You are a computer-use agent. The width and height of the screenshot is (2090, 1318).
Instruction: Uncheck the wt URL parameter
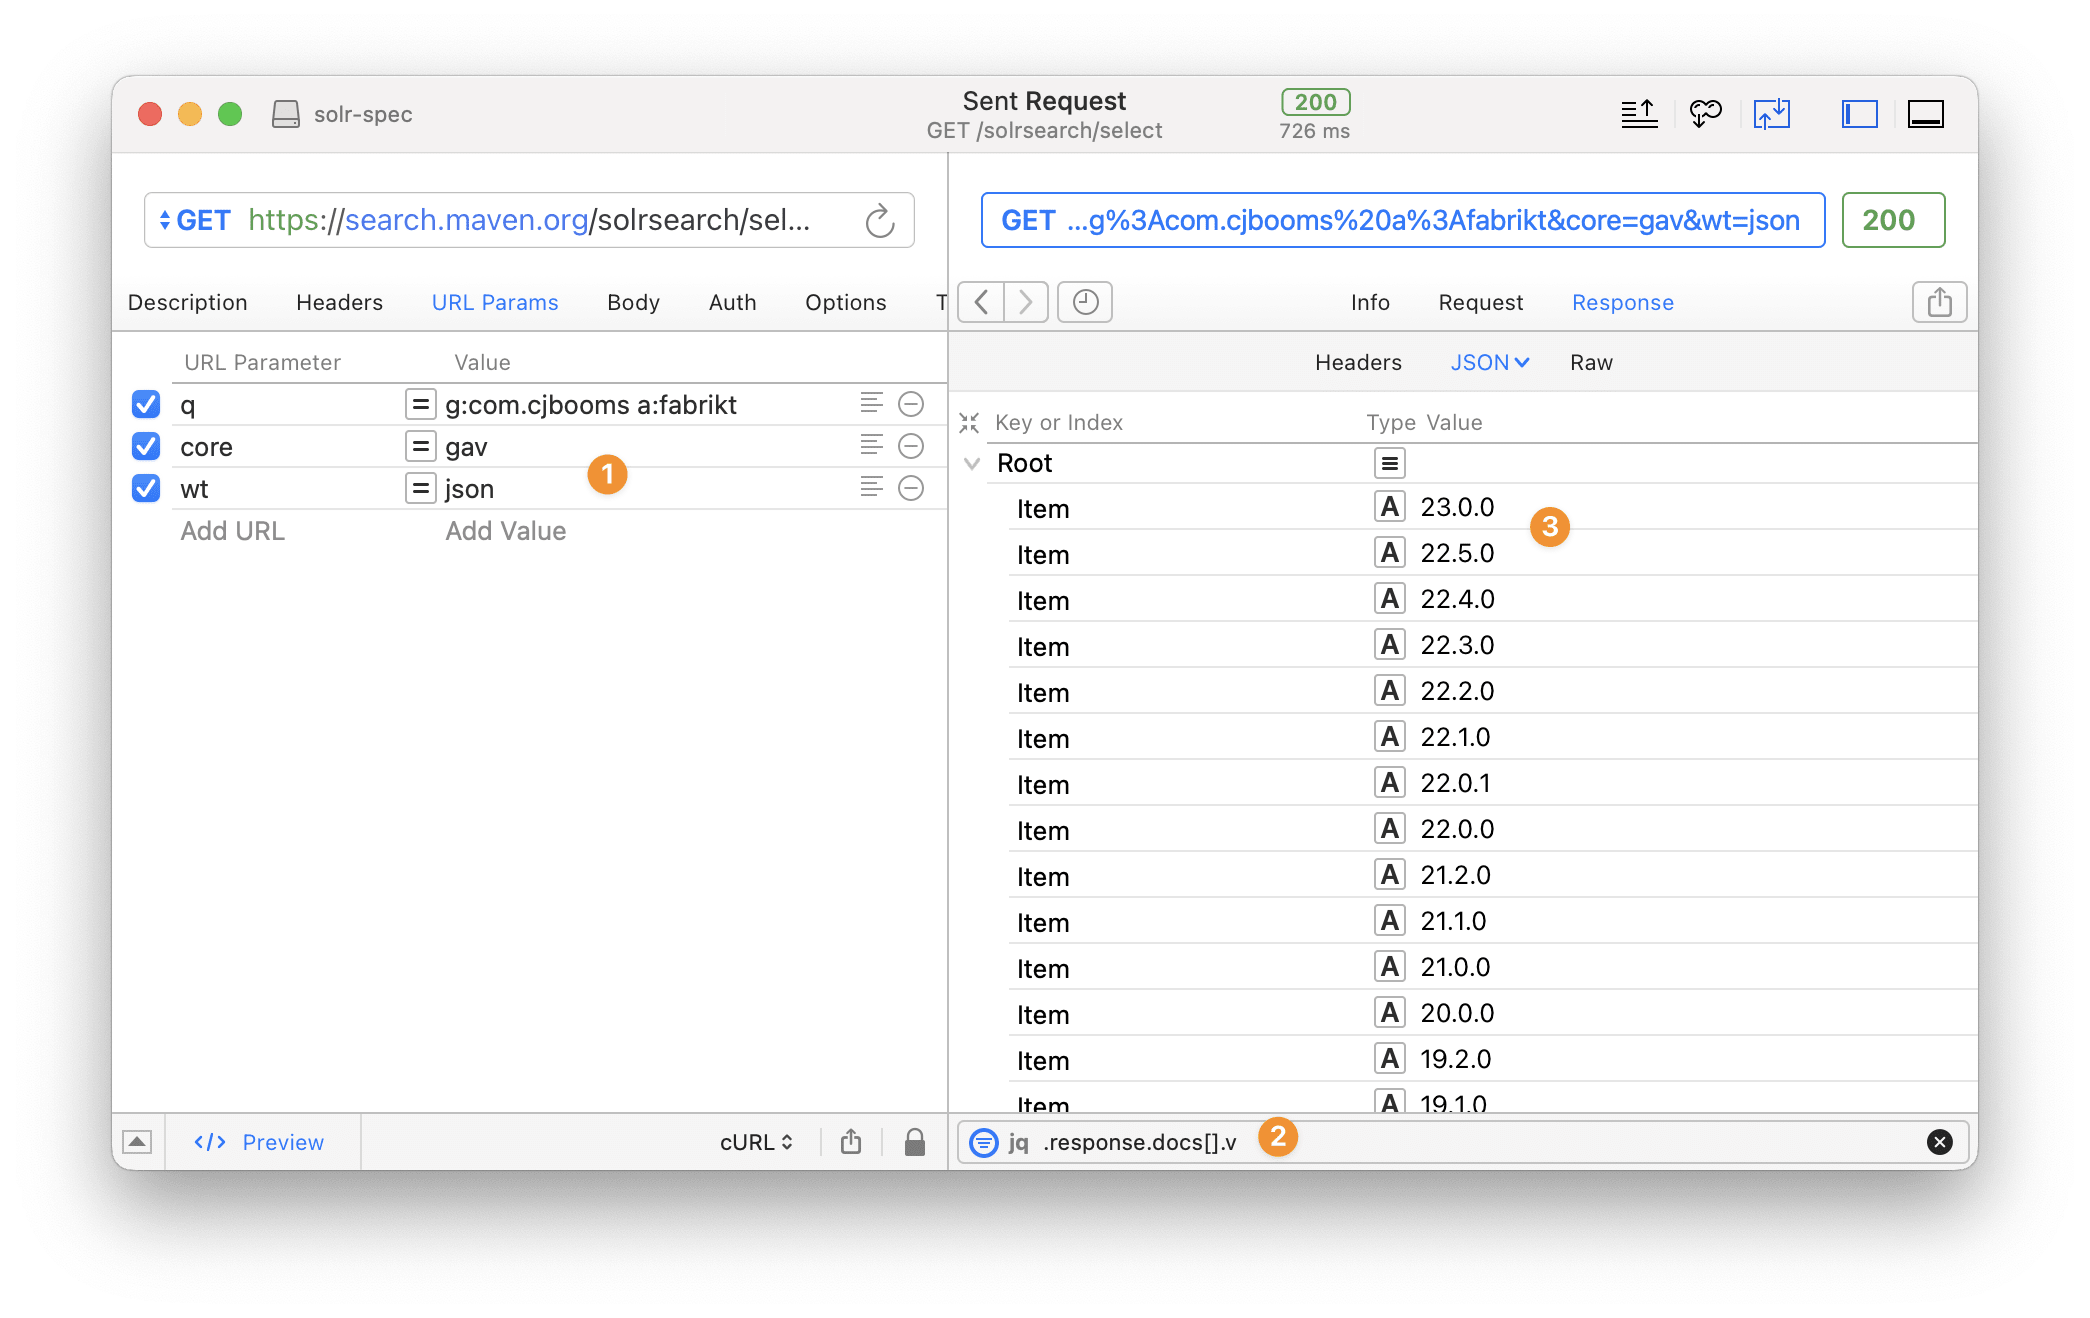click(x=146, y=488)
